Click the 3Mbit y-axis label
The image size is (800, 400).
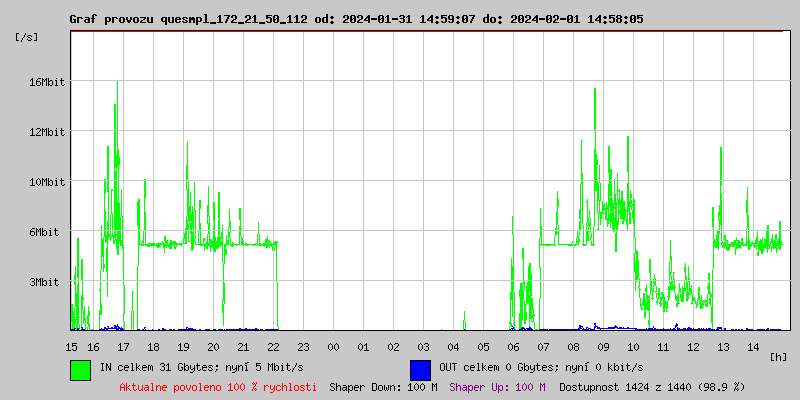point(46,282)
